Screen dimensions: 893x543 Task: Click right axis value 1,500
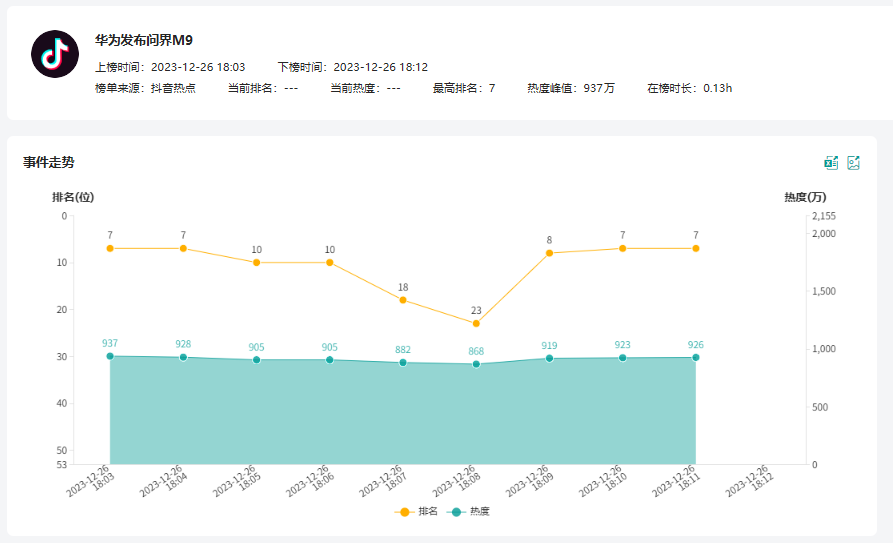point(824,291)
